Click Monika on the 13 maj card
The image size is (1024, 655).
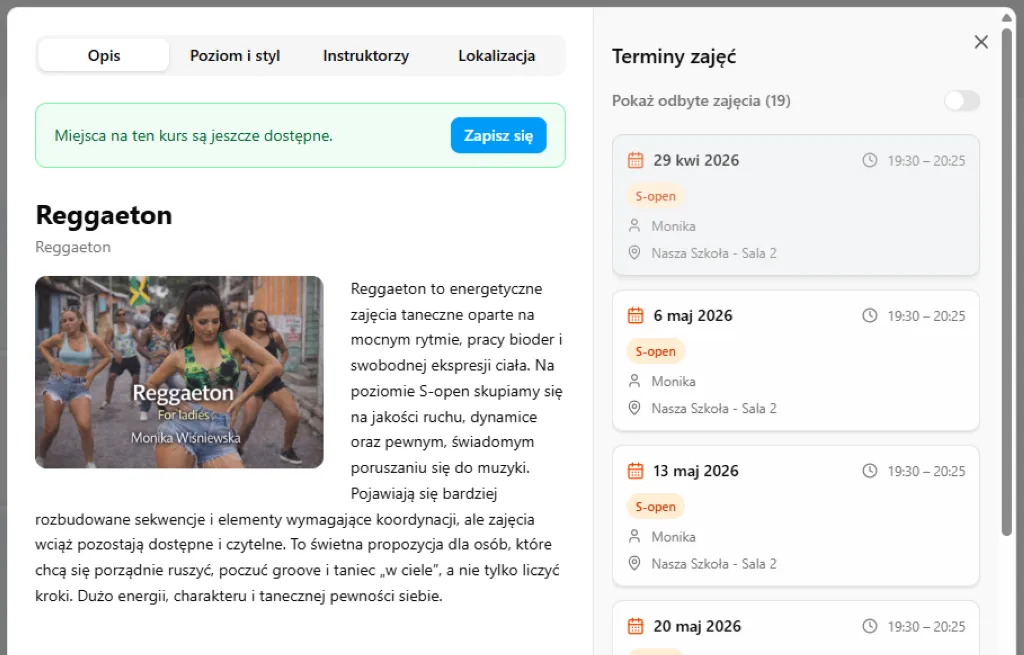(x=673, y=537)
